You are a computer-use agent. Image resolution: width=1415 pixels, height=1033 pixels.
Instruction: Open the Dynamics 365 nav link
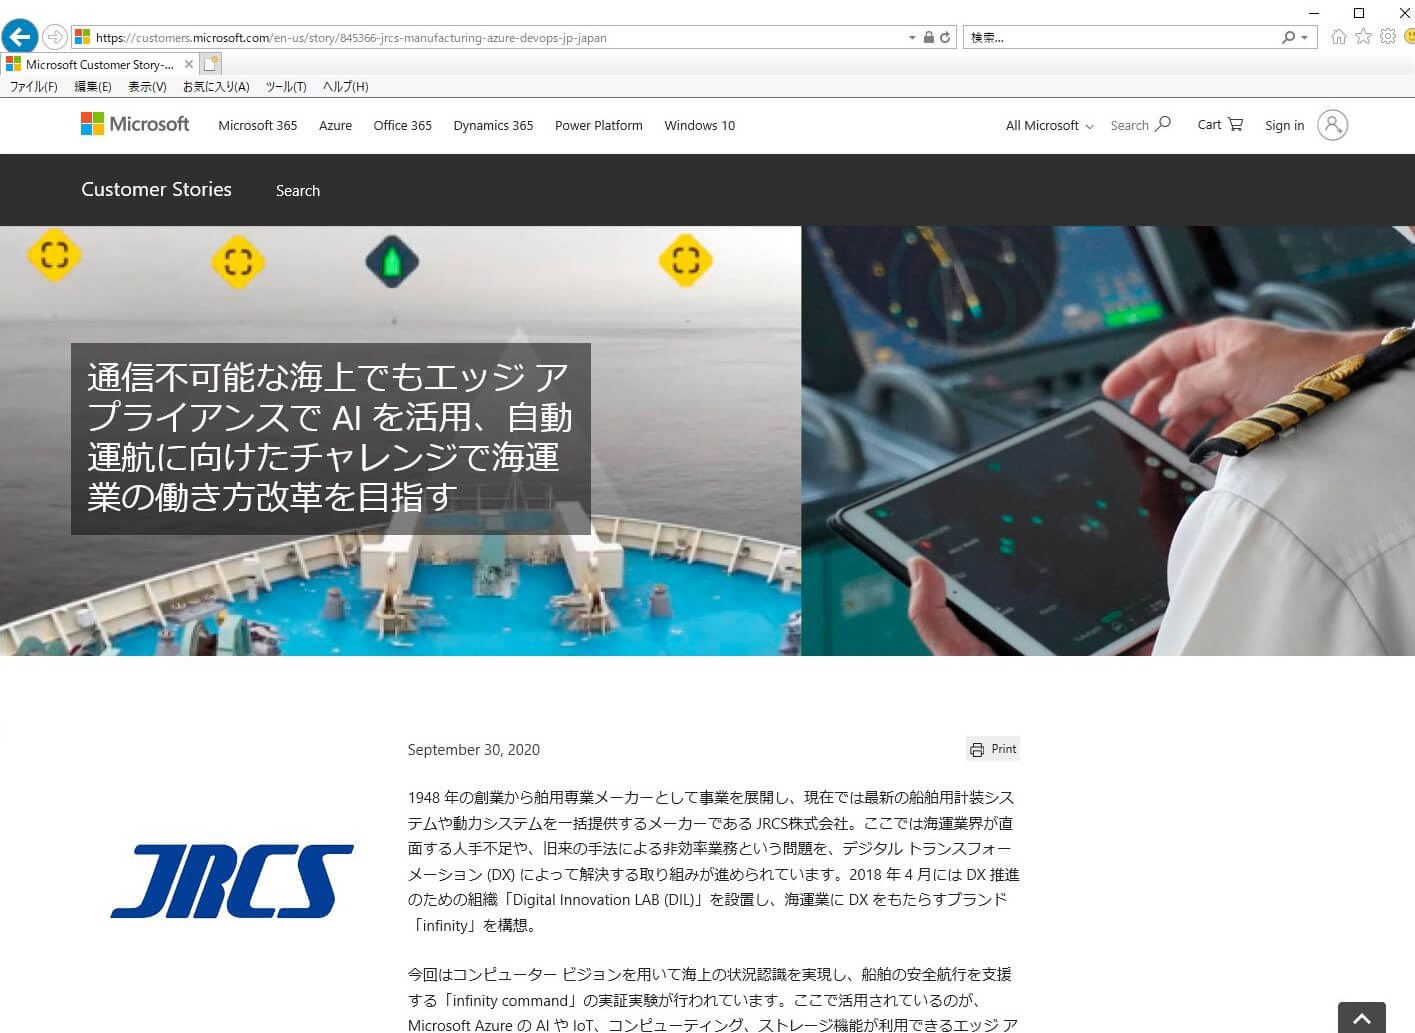point(493,125)
